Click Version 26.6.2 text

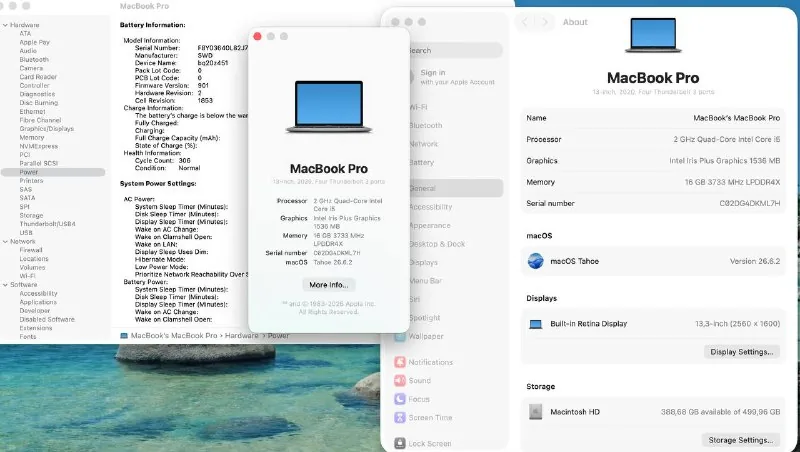tap(755, 261)
